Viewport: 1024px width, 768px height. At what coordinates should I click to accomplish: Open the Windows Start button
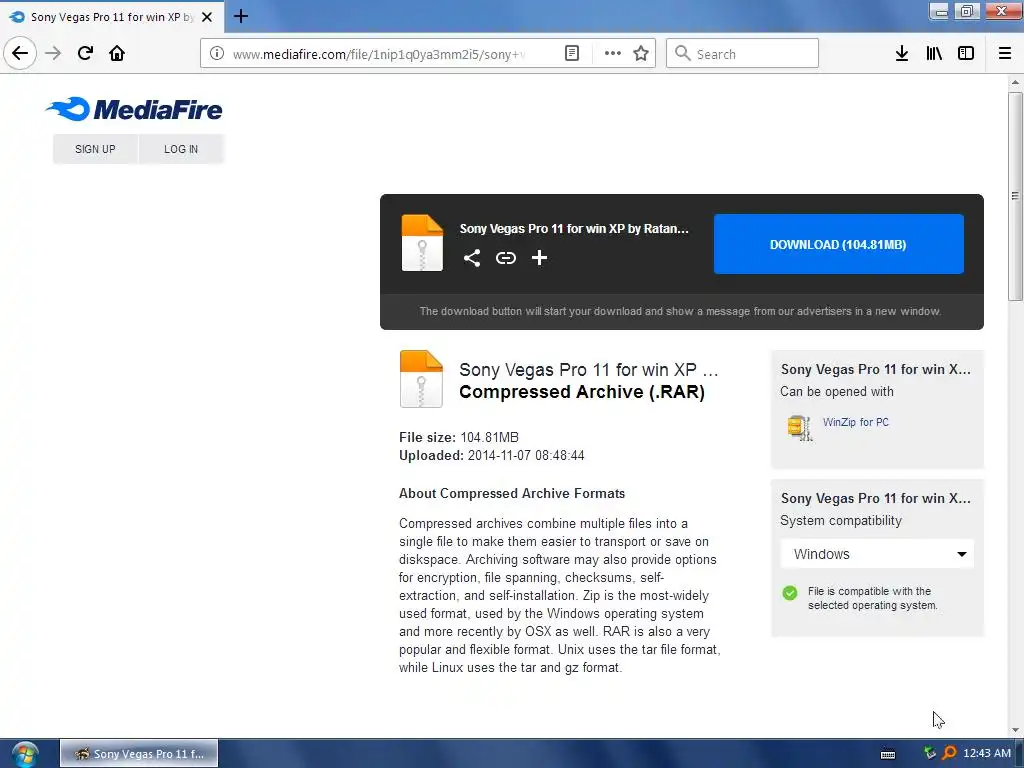click(x=25, y=754)
